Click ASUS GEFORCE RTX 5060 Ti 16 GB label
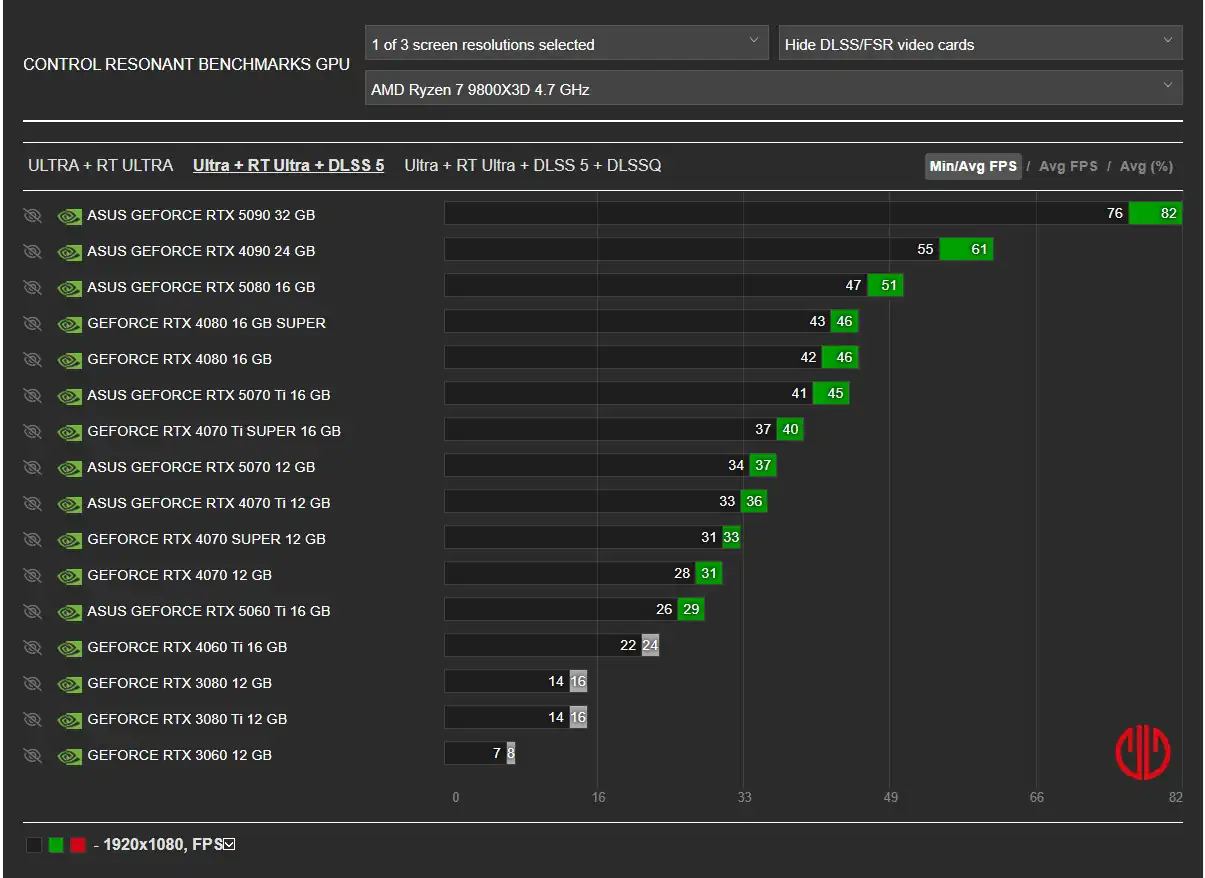 point(209,611)
